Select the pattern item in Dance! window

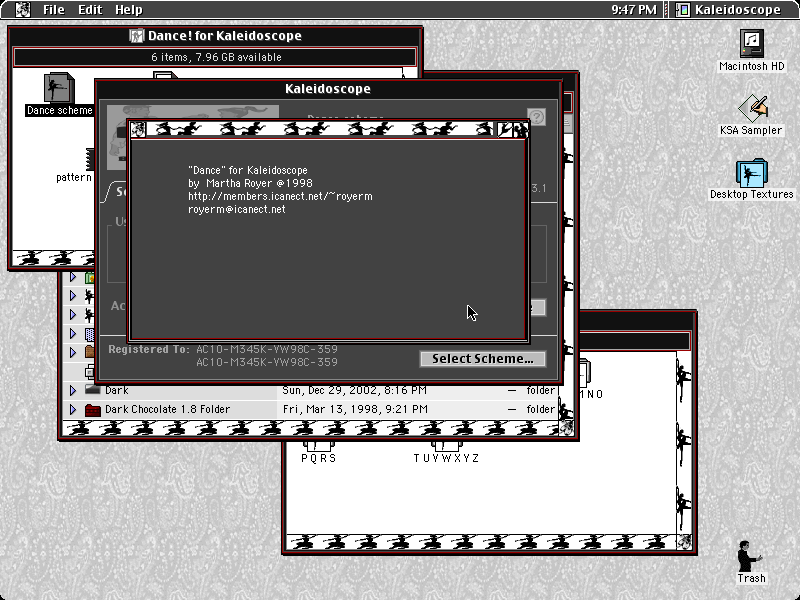click(x=74, y=177)
